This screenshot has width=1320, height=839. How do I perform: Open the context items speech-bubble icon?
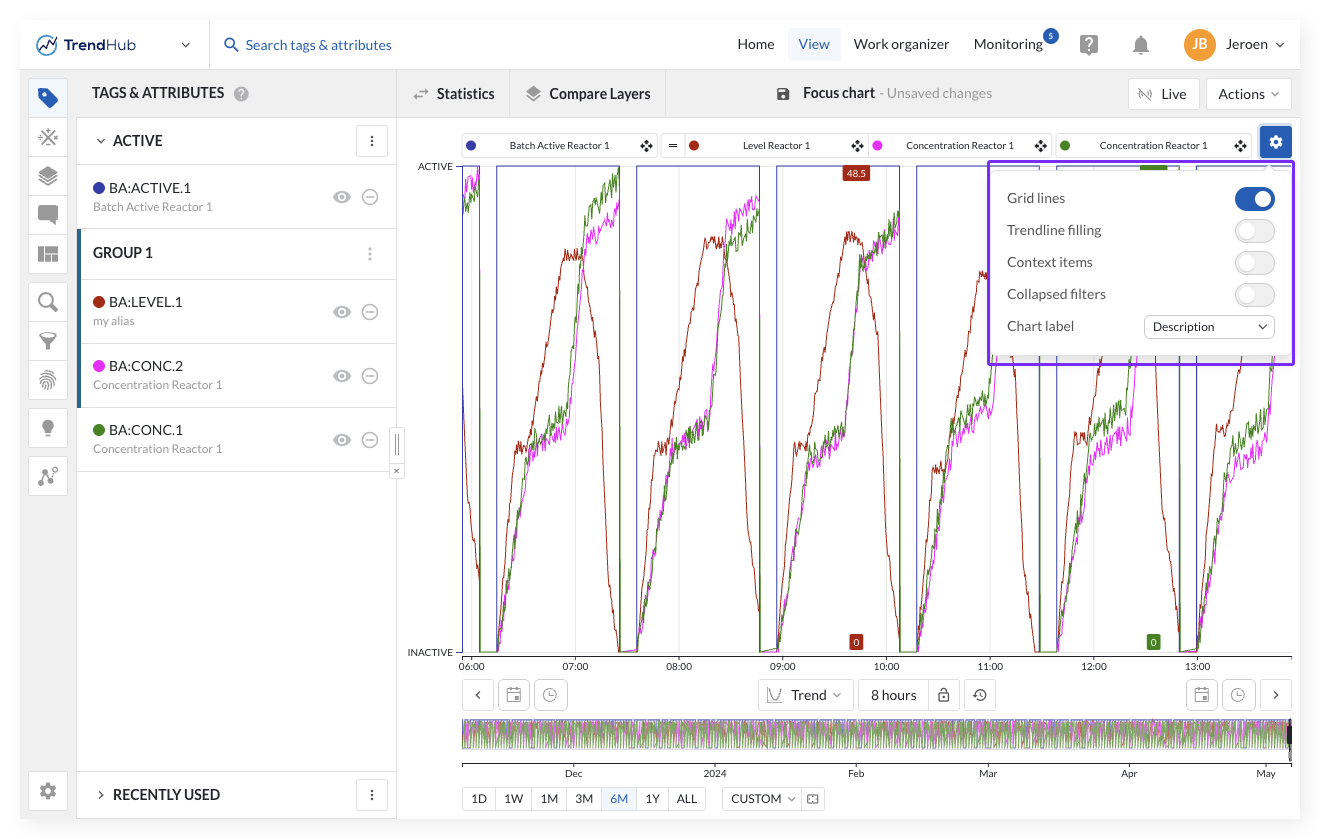48,215
